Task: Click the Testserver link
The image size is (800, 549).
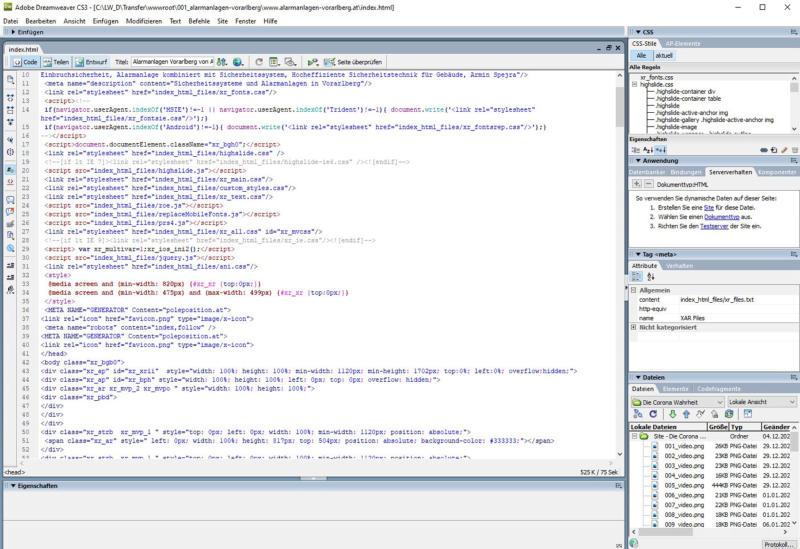Action: pos(713,227)
